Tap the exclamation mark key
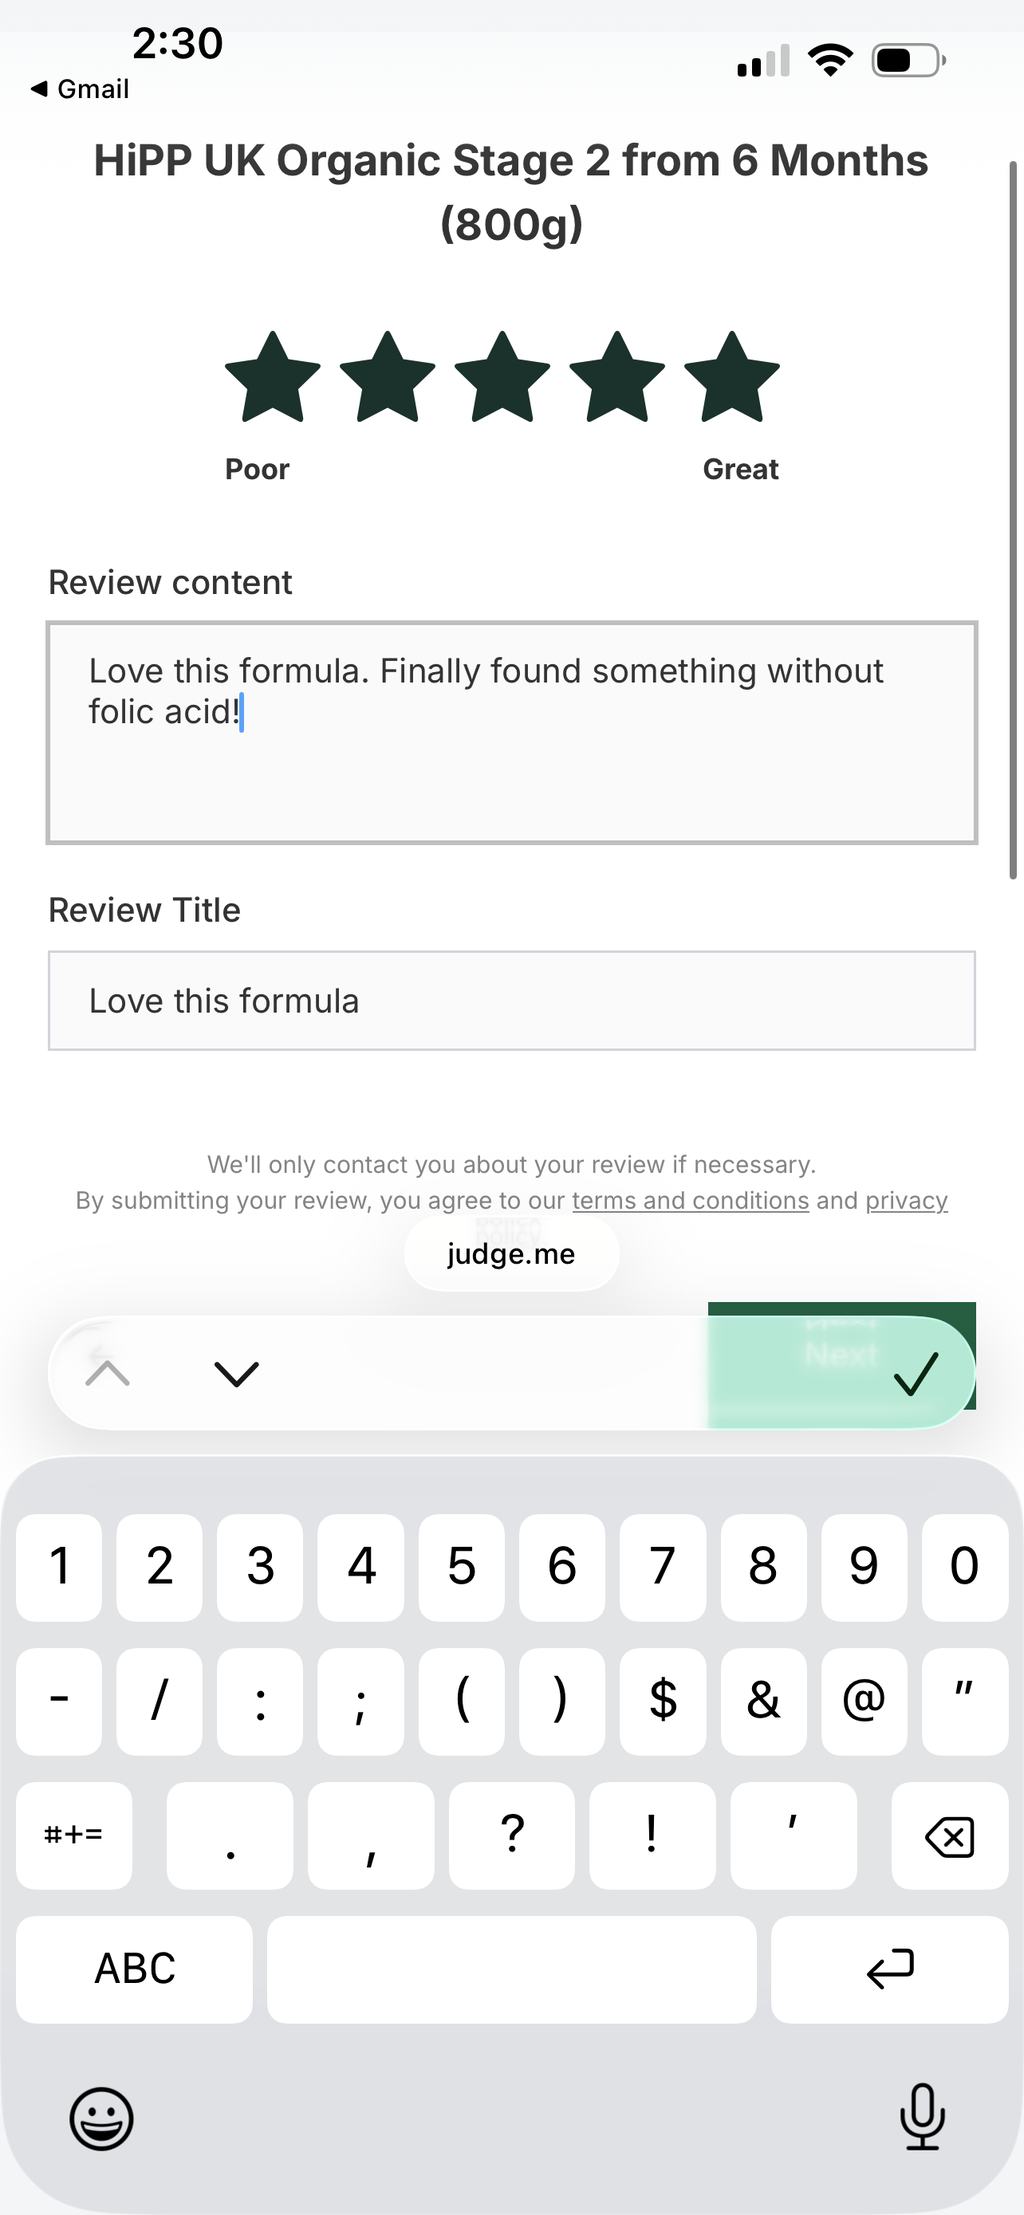1024x2215 pixels. 652,1836
